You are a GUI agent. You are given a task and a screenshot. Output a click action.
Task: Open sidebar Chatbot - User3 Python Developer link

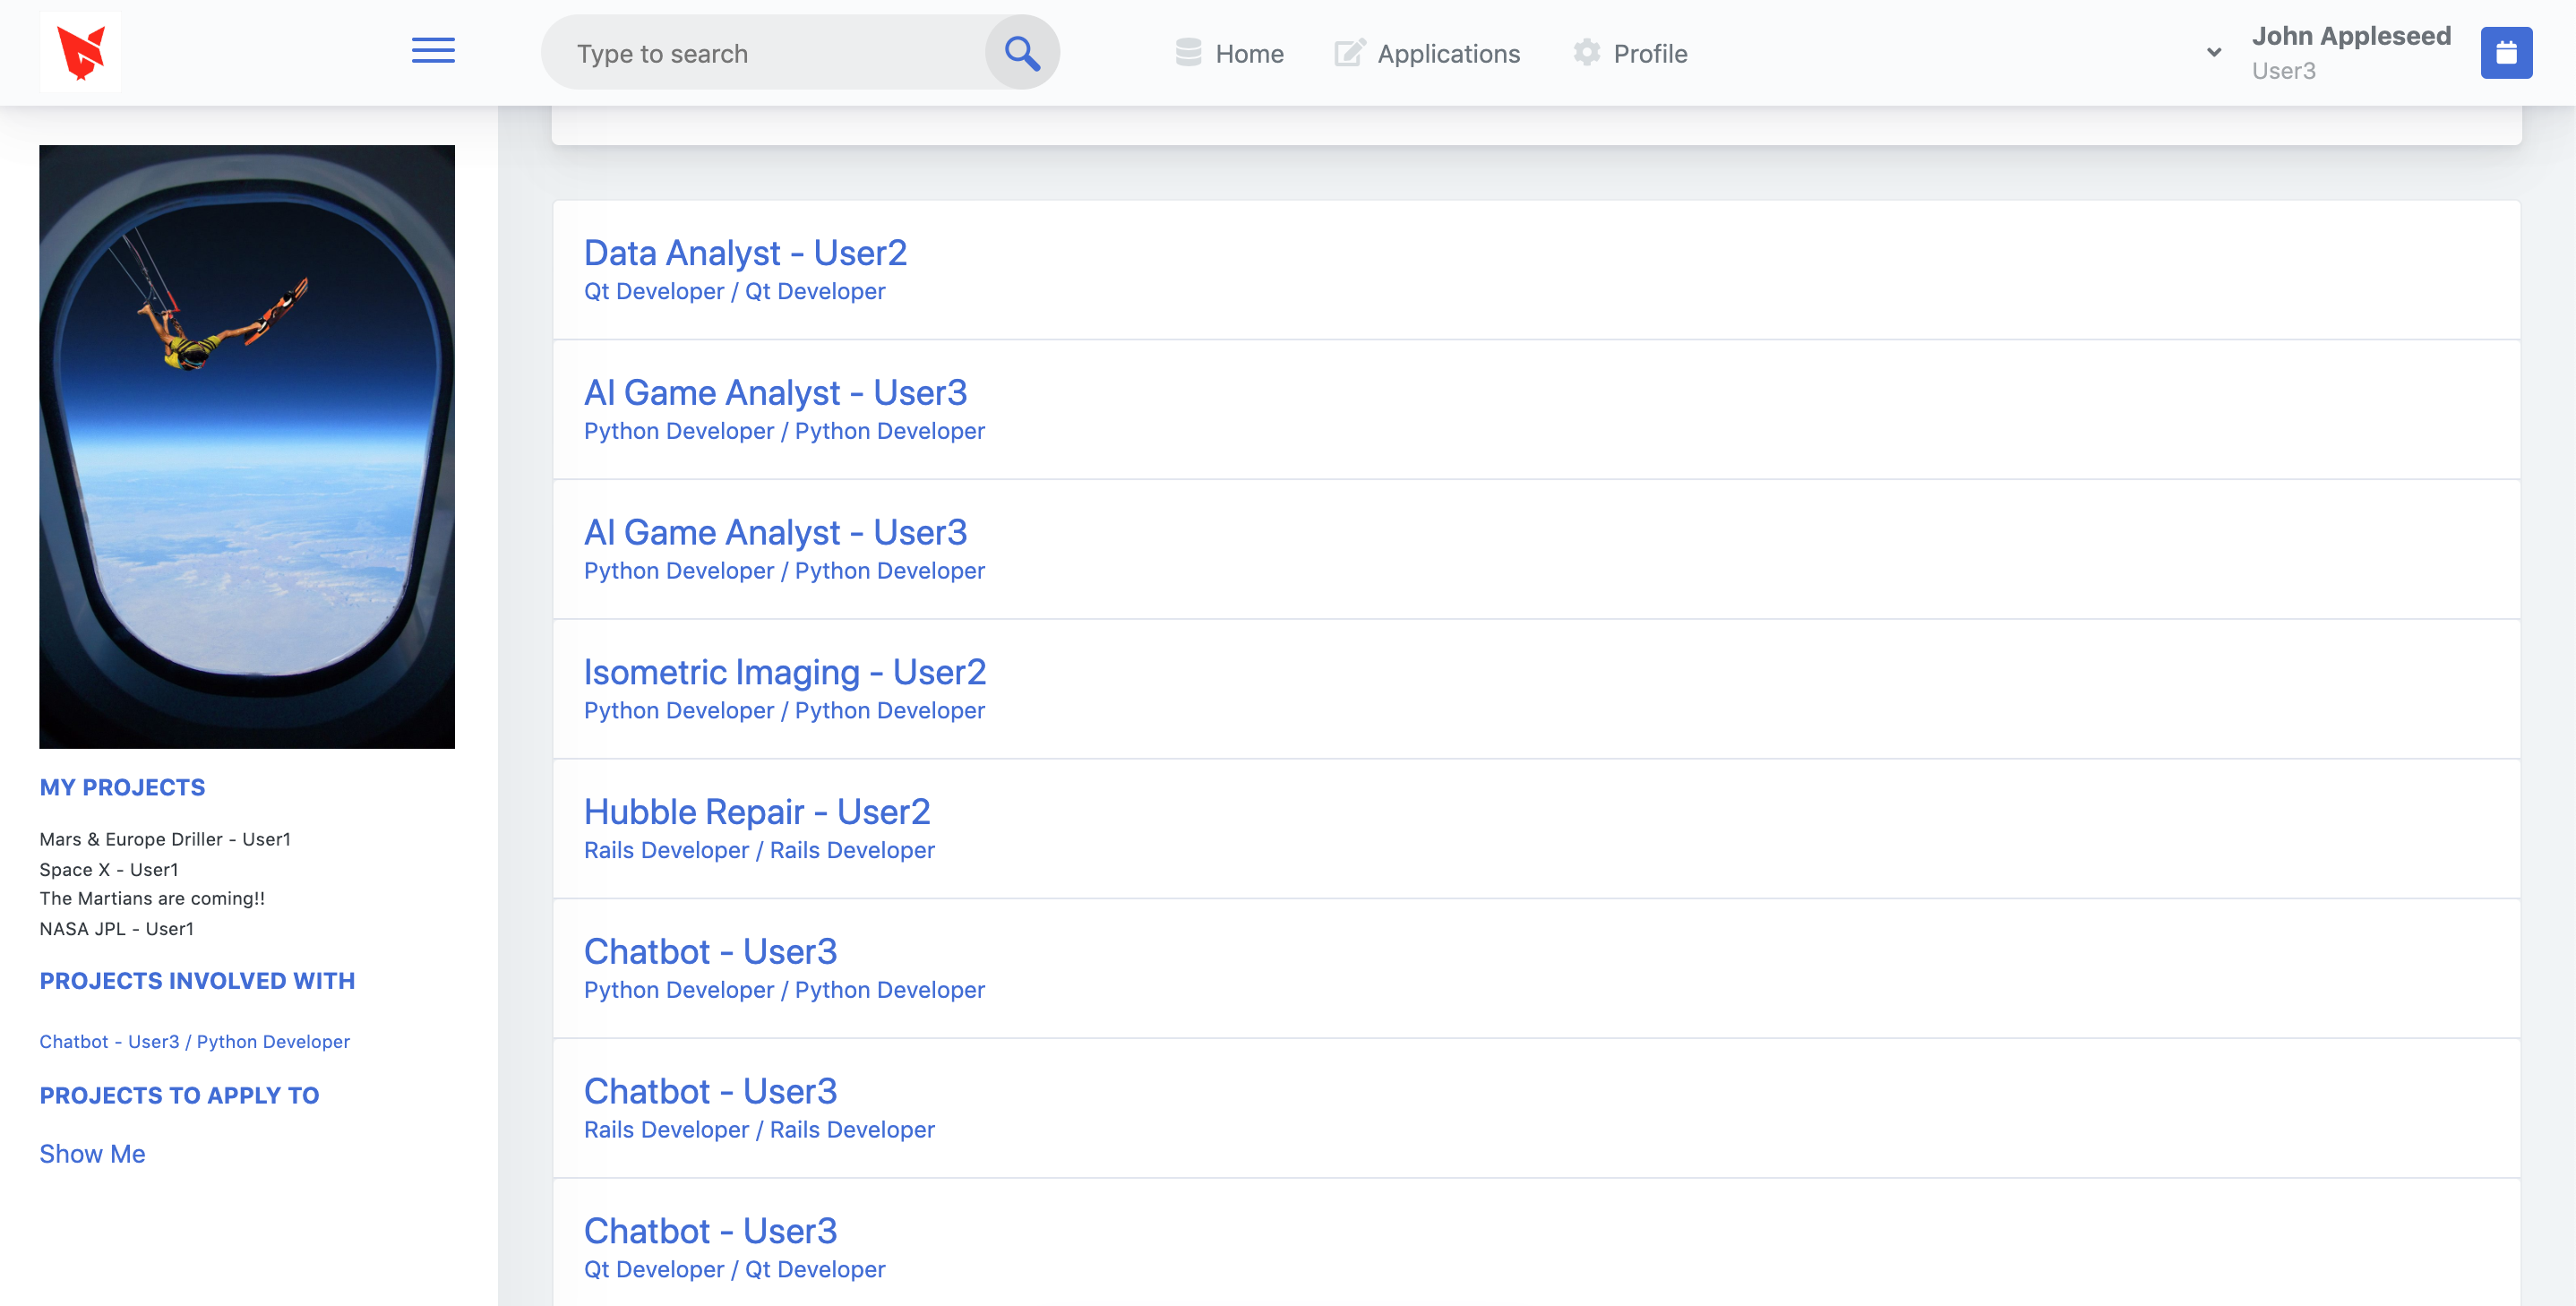tap(195, 1042)
